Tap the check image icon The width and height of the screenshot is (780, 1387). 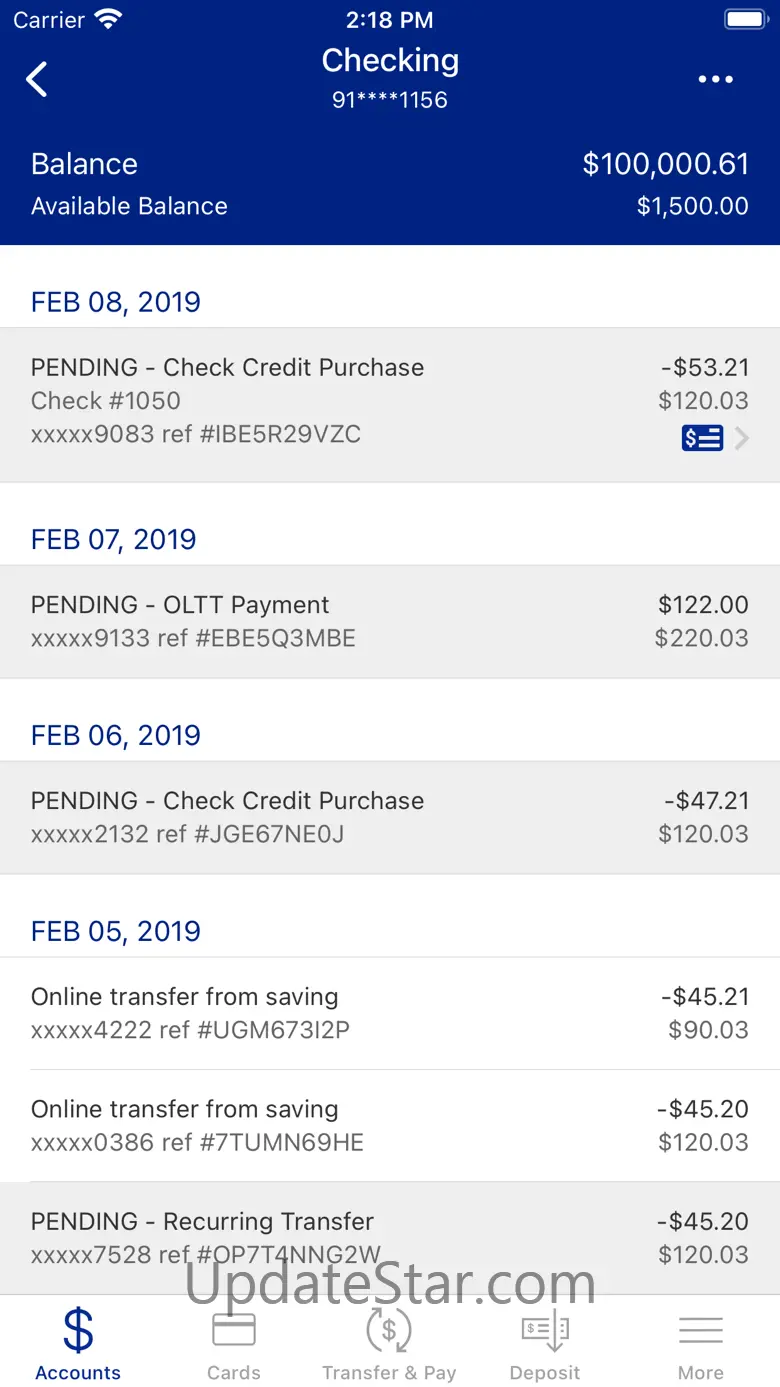tap(702, 438)
